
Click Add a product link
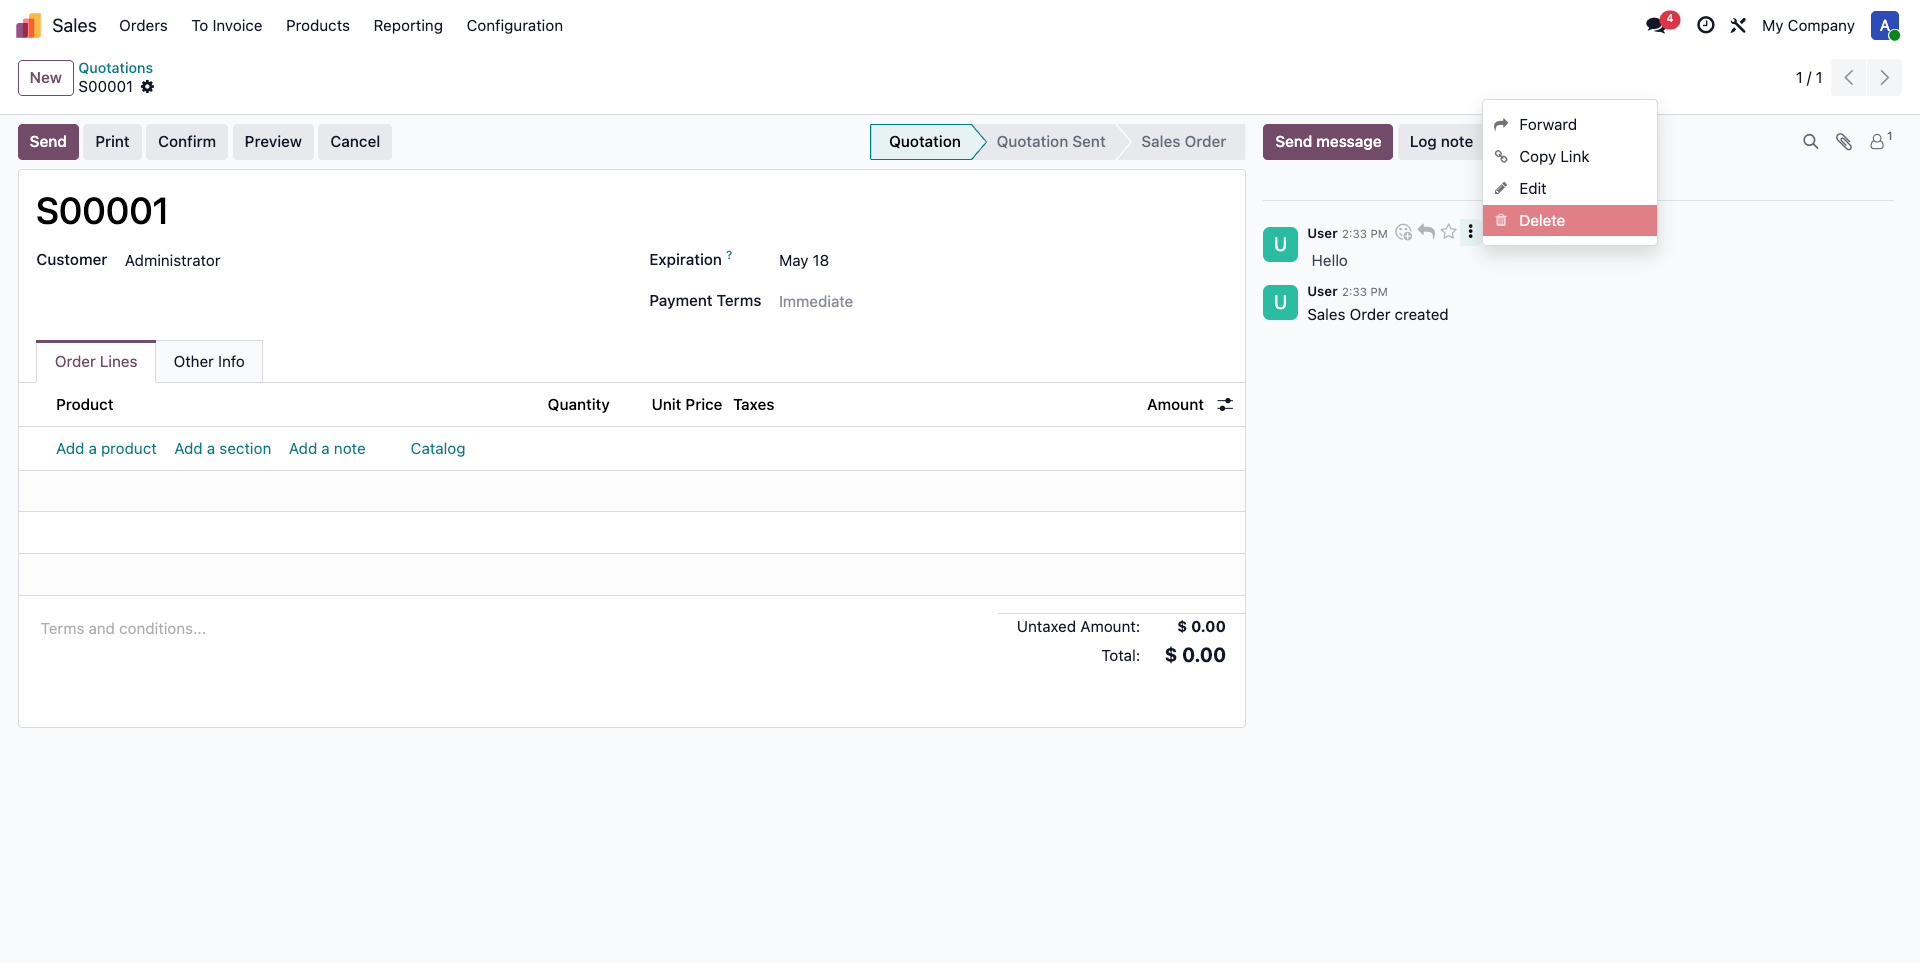tap(106, 449)
